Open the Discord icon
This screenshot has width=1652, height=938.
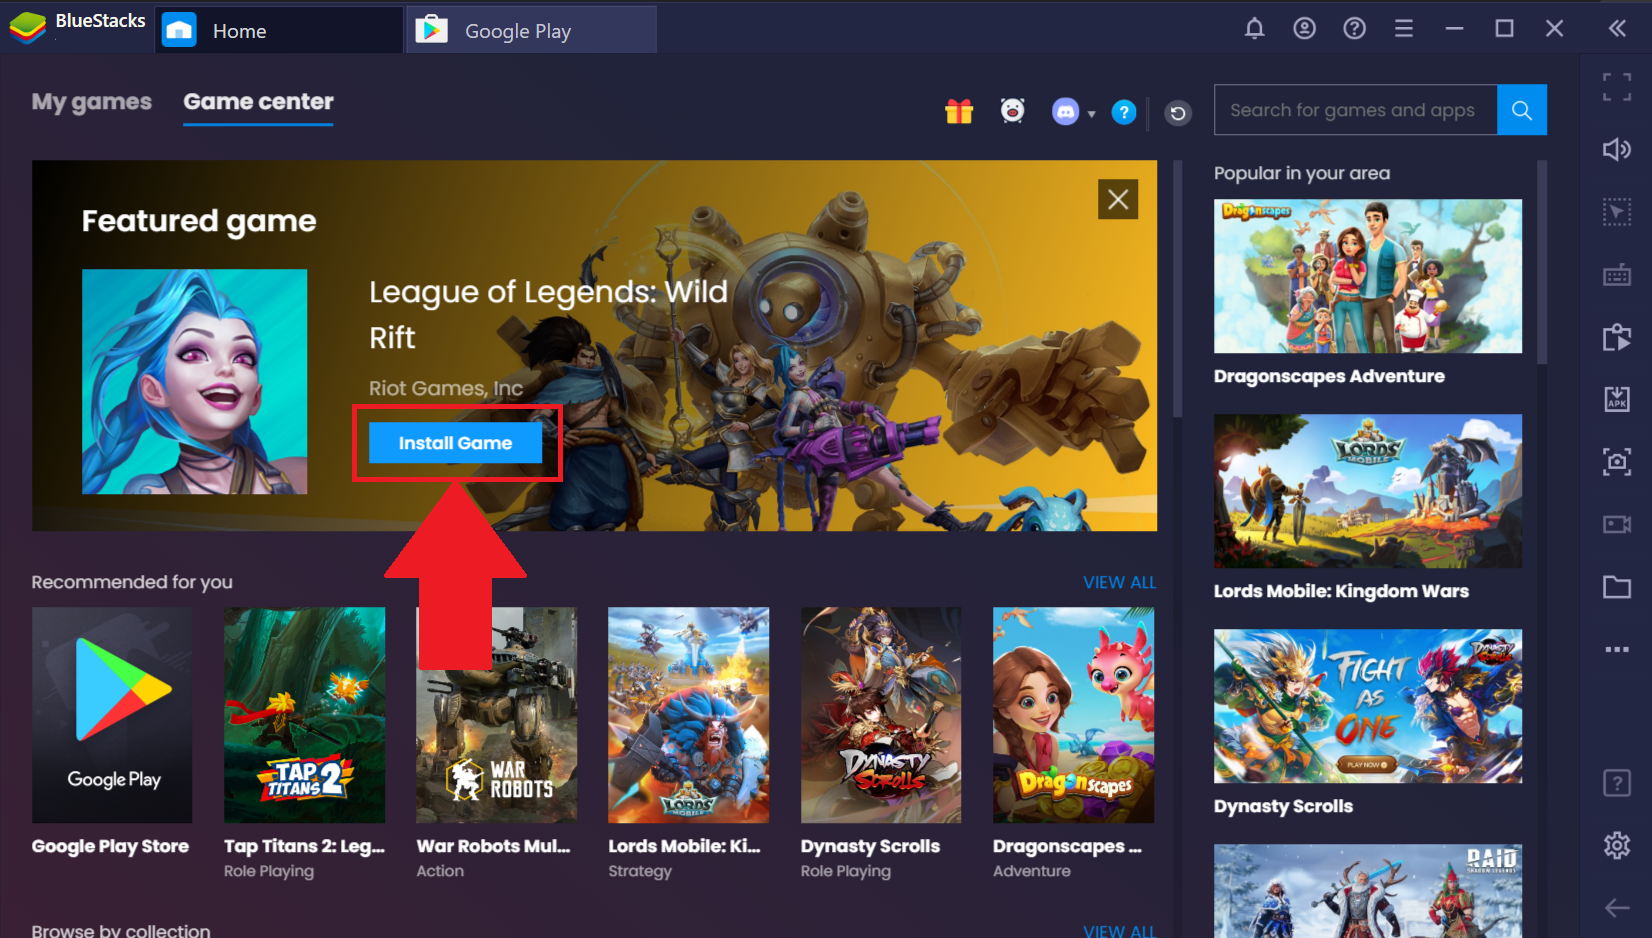(x=1066, y=112)
